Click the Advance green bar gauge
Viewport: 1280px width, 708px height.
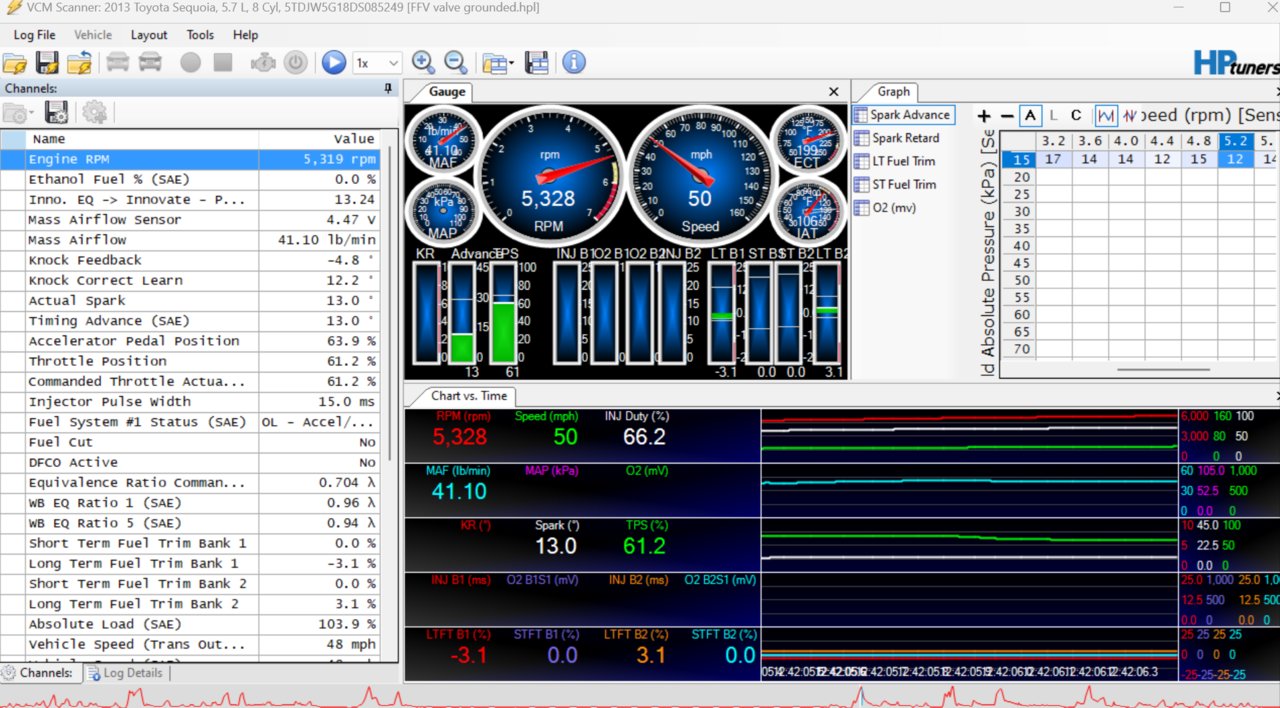[x=461, y=312]
